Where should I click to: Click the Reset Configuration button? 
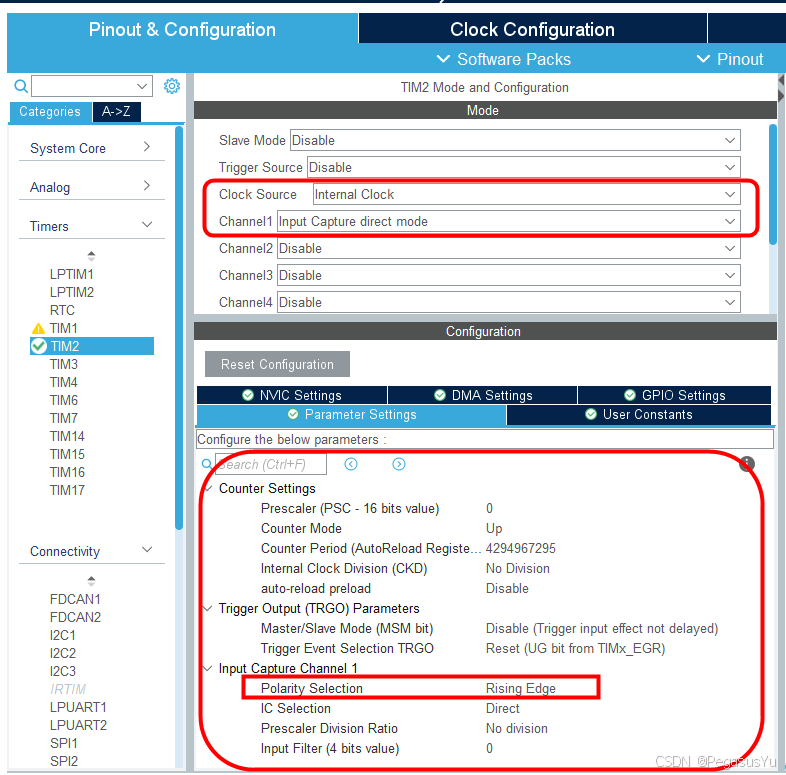(277, 364)
